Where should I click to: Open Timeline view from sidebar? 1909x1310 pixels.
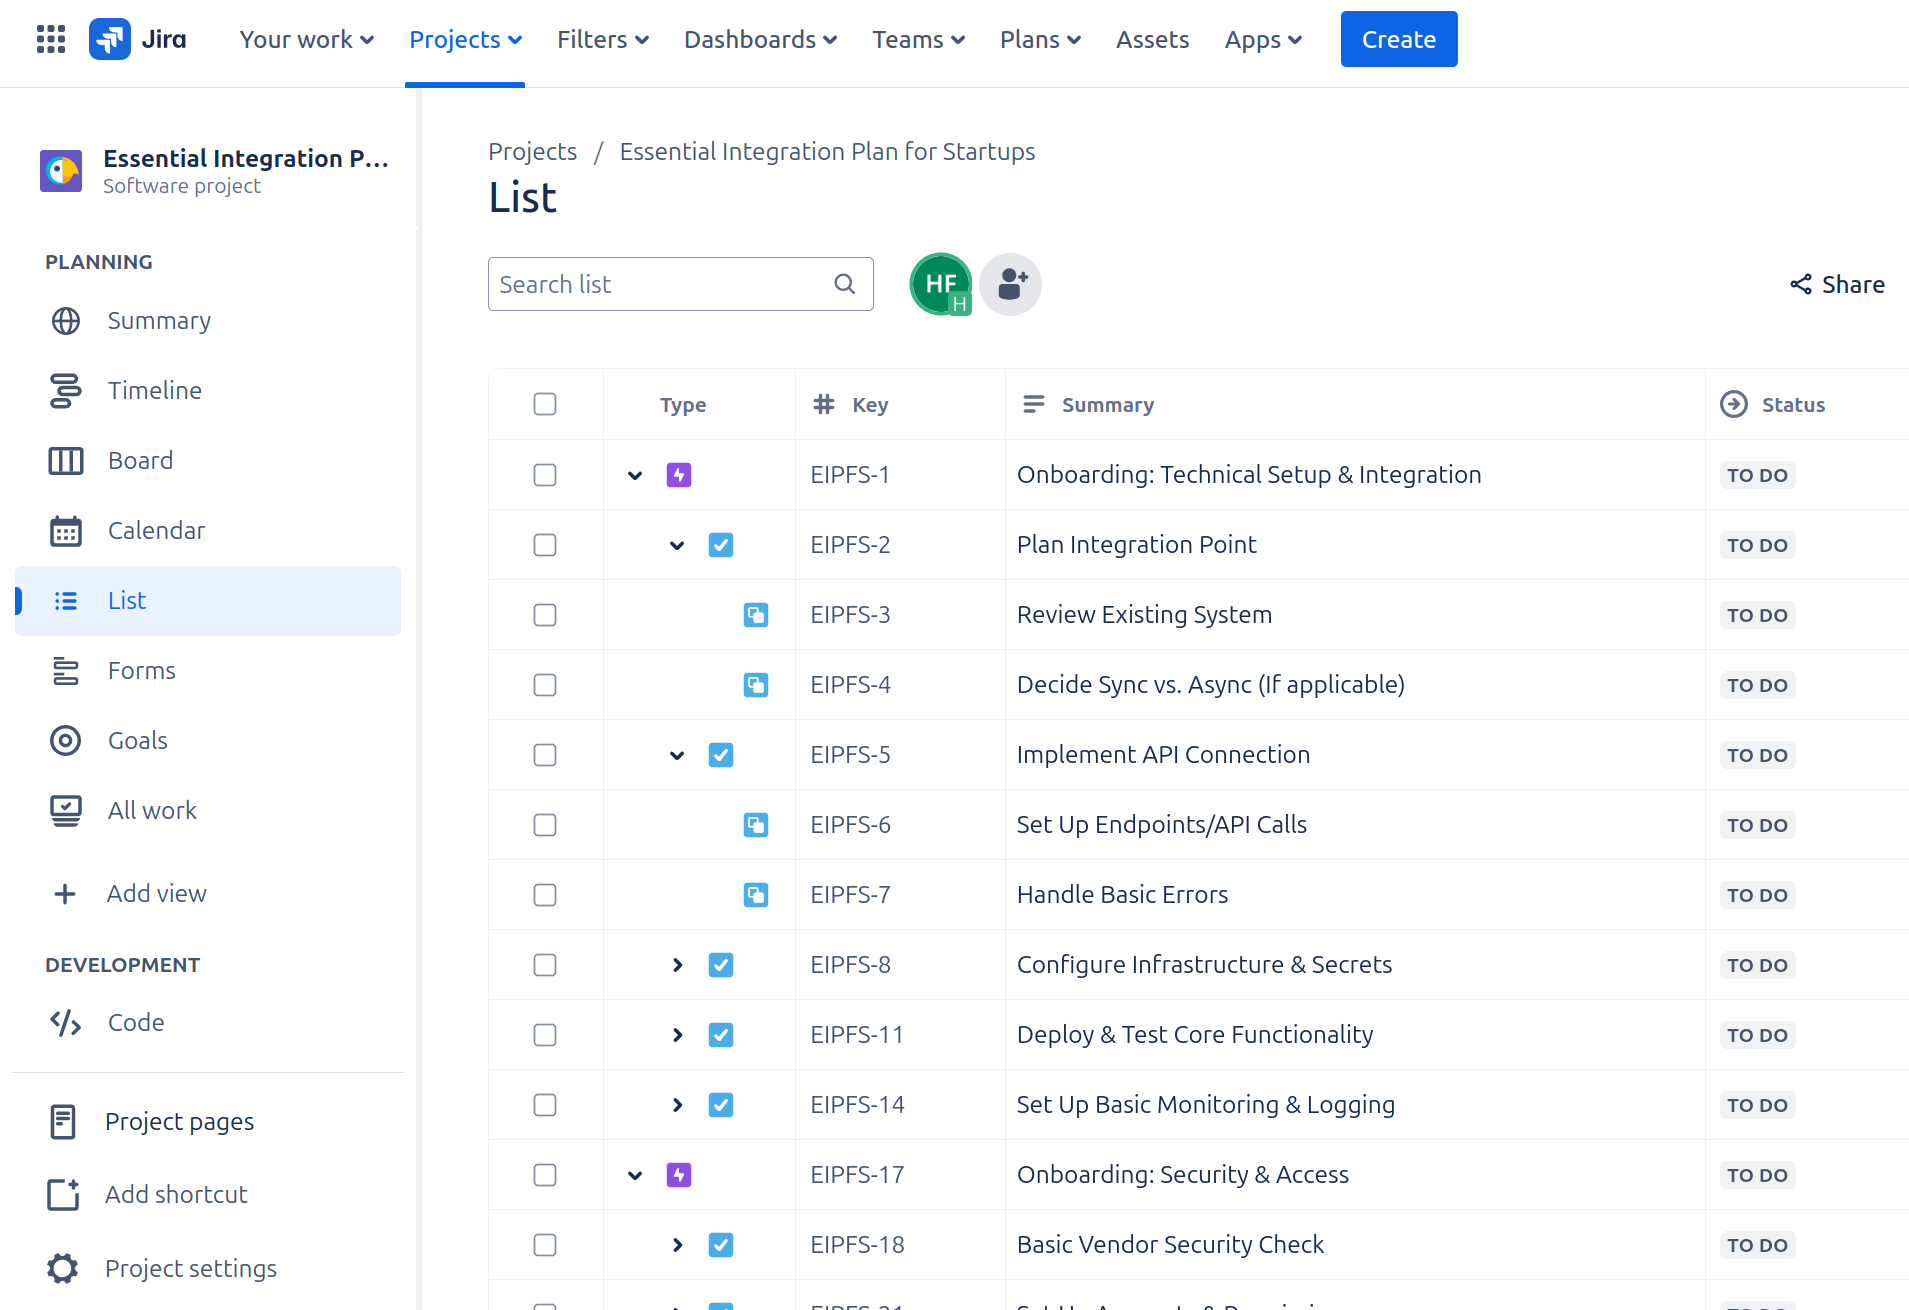click(154, 390)
